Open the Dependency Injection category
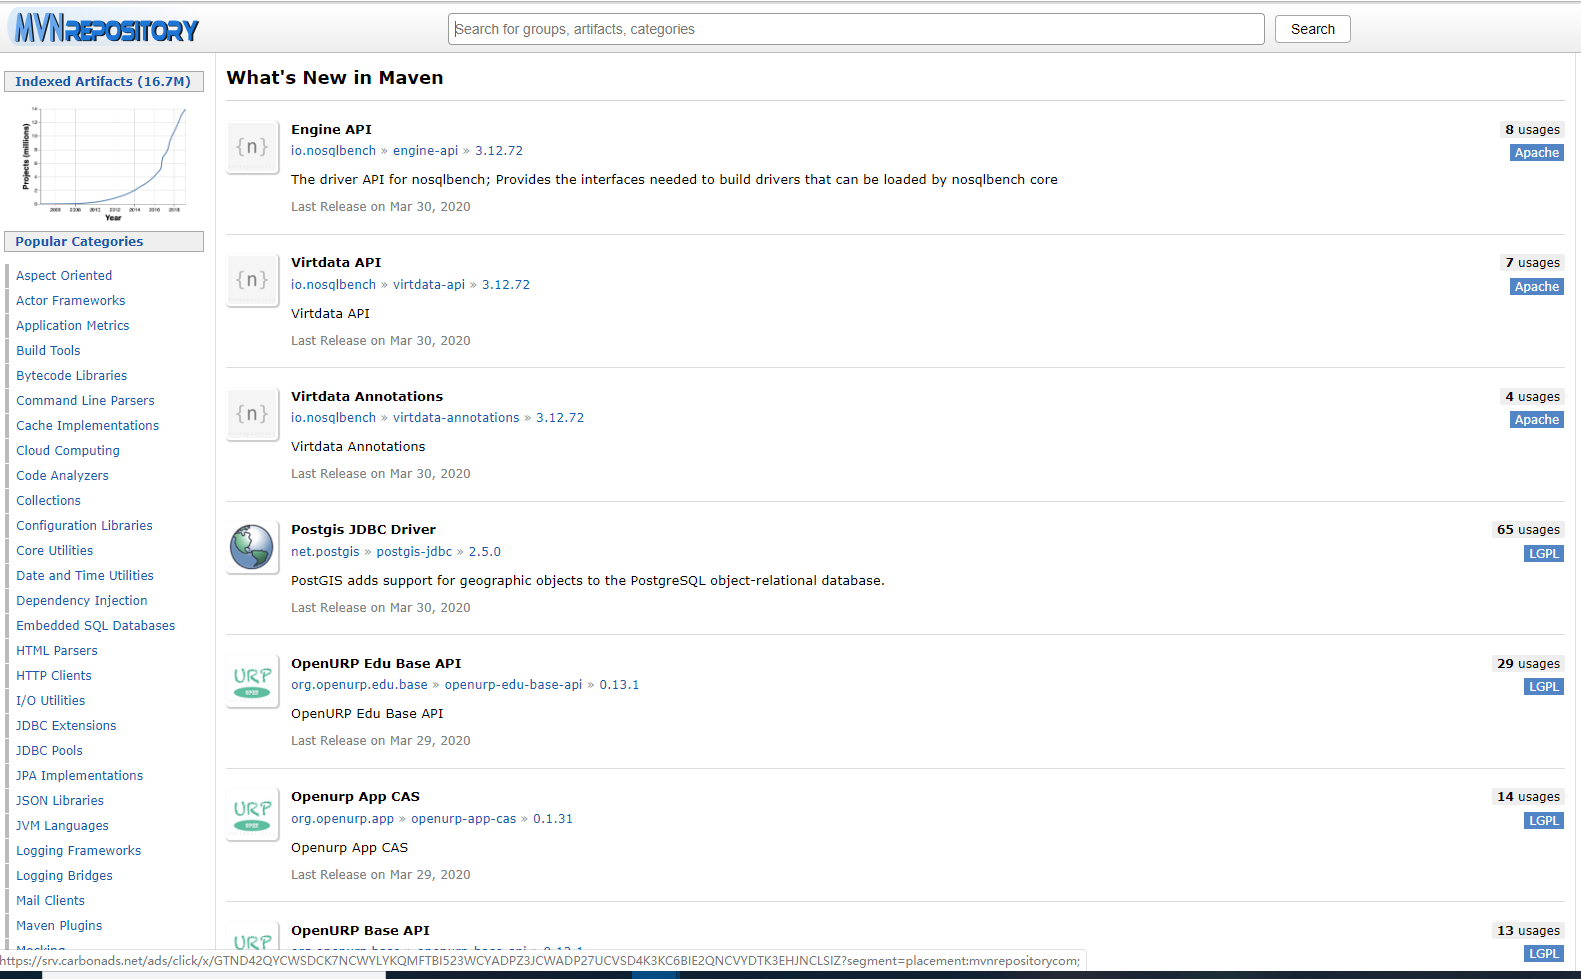Screen dimensions: 1581x979 pyautogui.click(x=82, y=601)
